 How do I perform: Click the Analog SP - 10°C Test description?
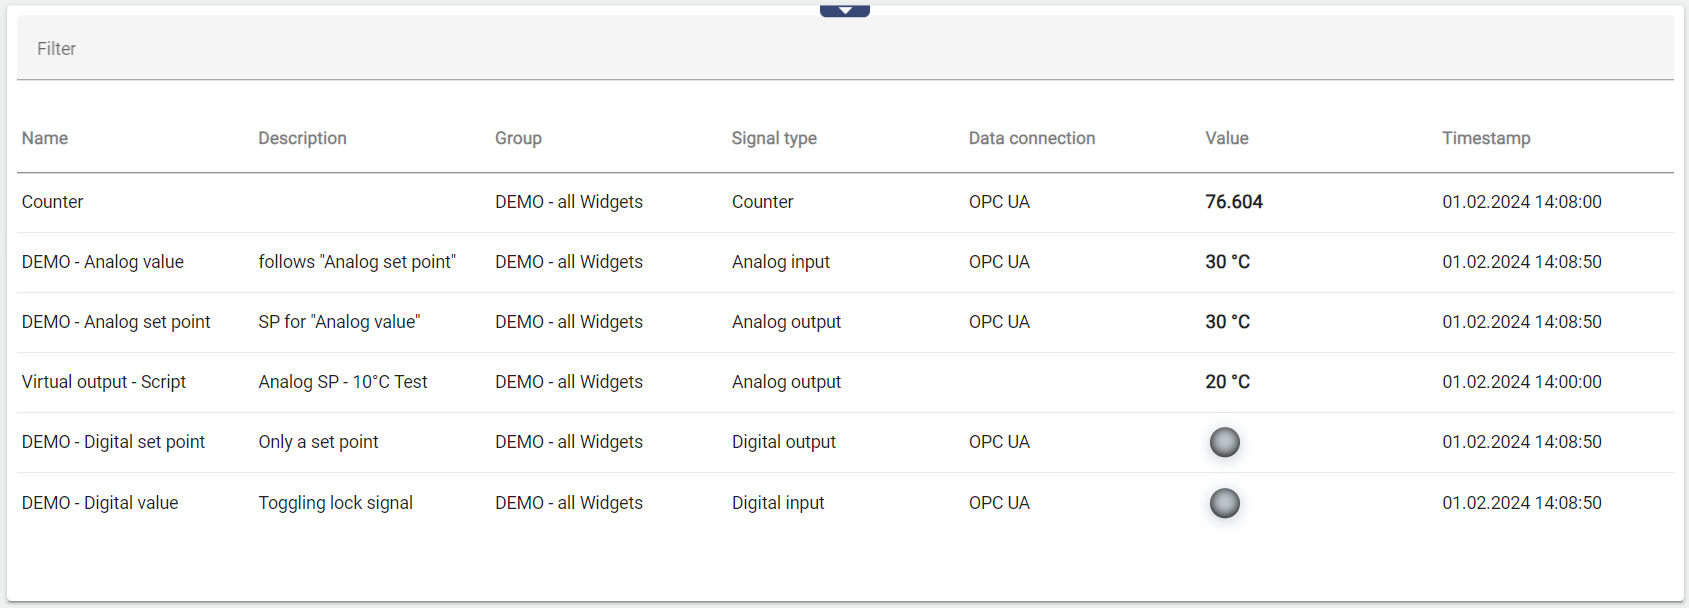pyautogui.click(x=342, y=382)
